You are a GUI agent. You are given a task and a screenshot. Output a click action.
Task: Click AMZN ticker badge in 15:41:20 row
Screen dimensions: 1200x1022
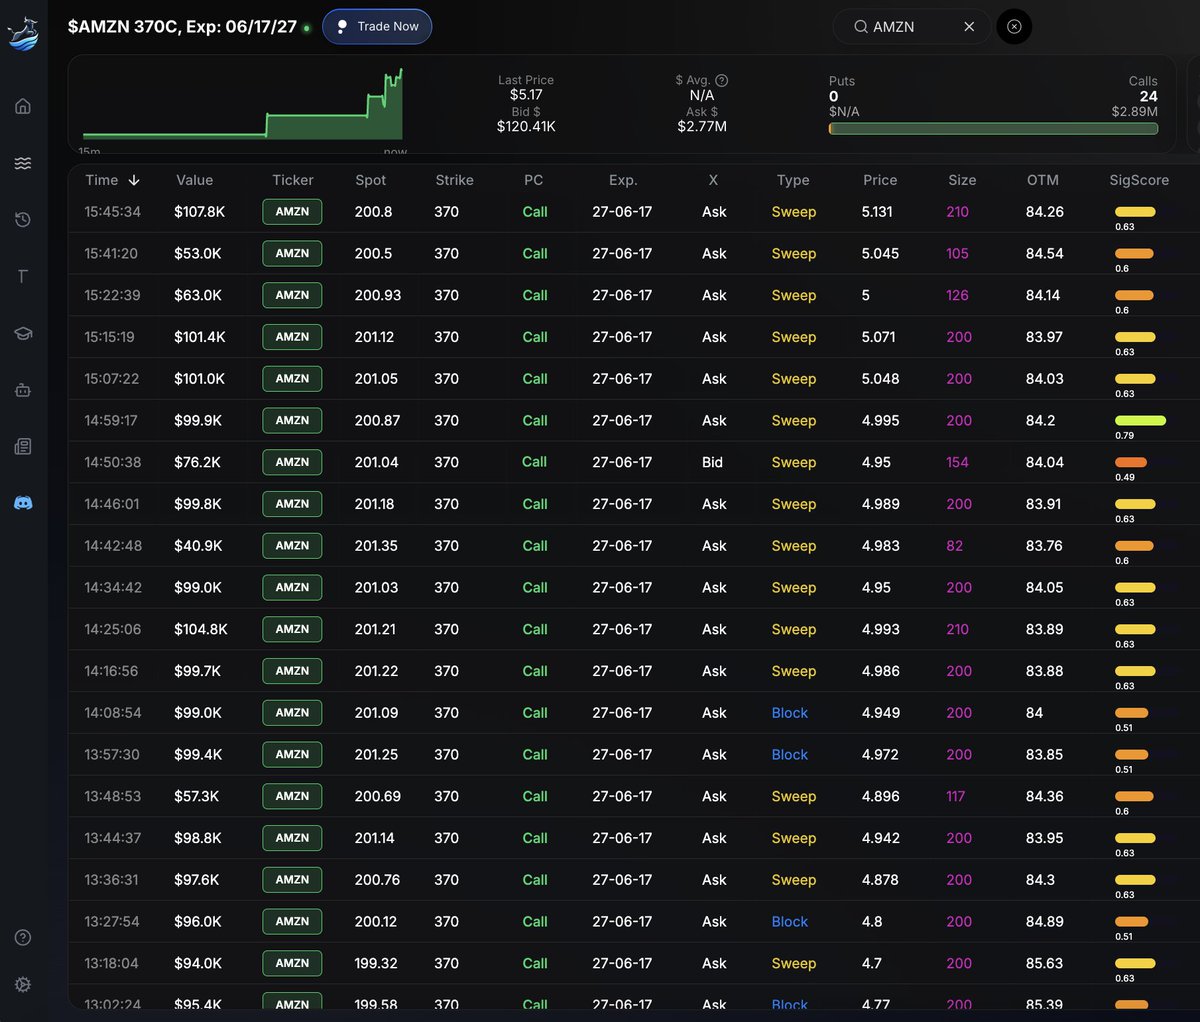tap(292, 254)
